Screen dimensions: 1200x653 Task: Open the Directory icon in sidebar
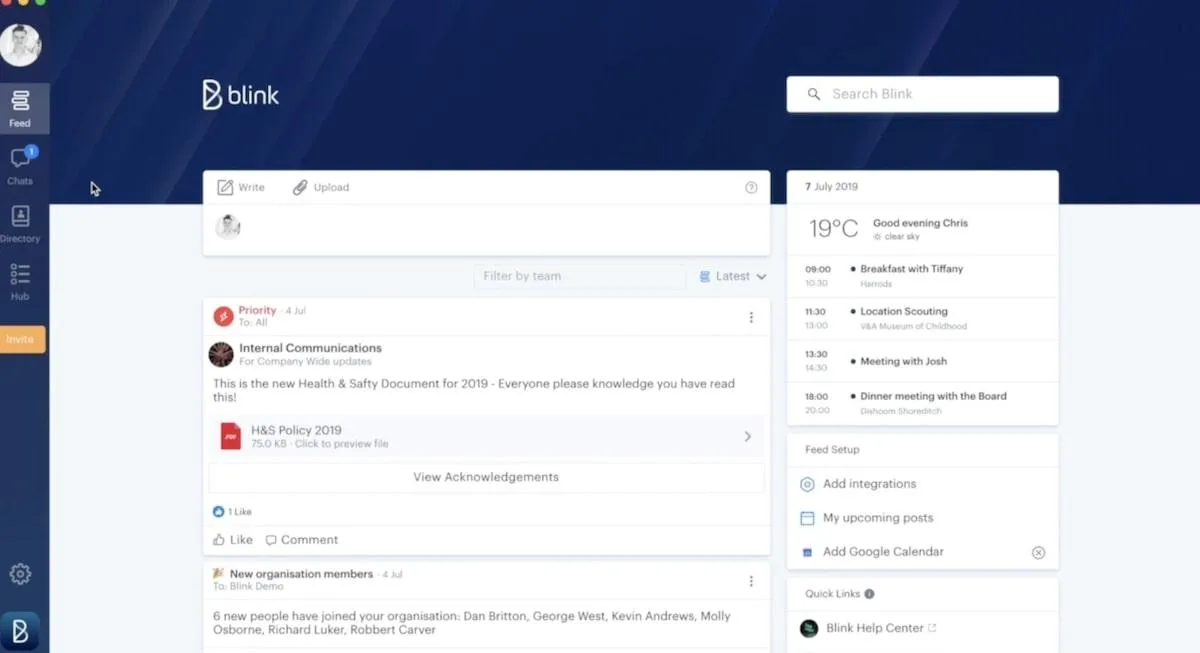click(20, 217)
